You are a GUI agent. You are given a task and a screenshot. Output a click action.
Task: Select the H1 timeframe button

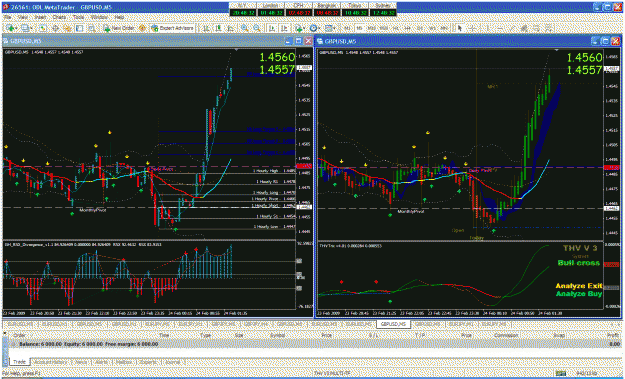pyautogui.click(x=395, y=28)
